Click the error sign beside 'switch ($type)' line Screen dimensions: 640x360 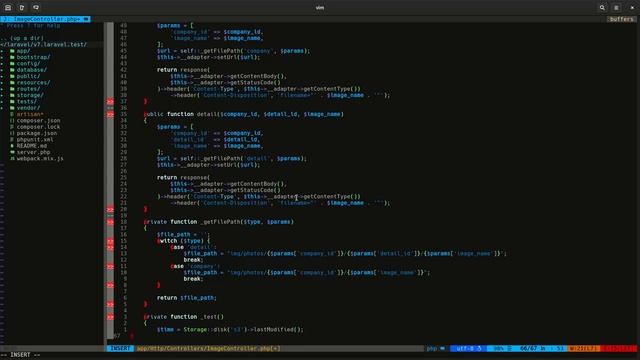coord(110,241)
